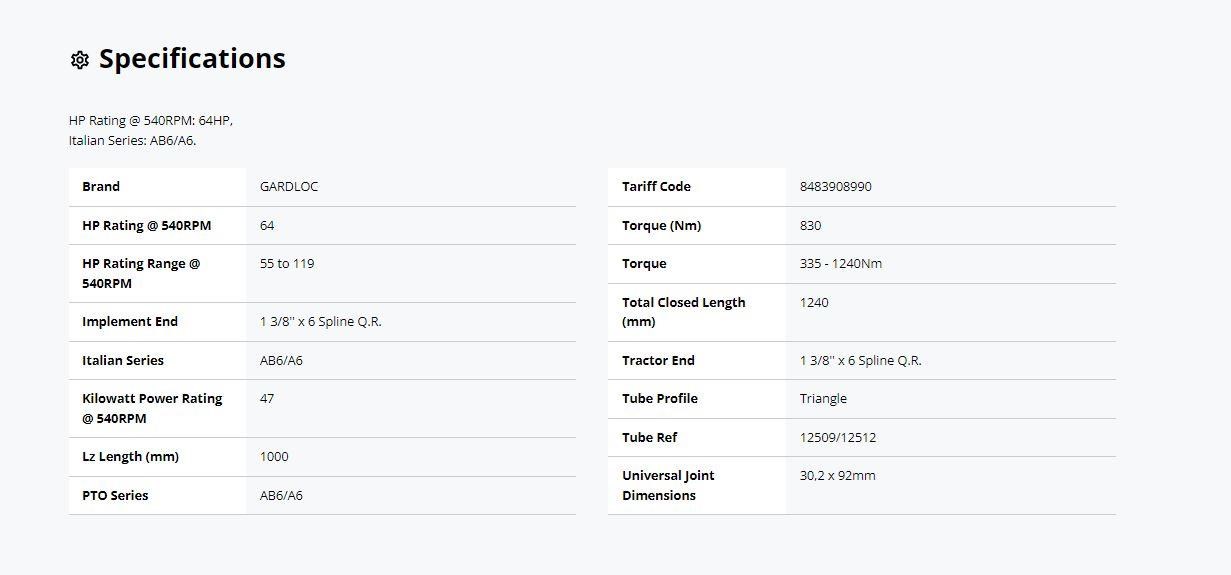This screenshot has width=1231, height=575.
Task: Click the Universal Joint Dimensions value
Action: tap(837, 476)
